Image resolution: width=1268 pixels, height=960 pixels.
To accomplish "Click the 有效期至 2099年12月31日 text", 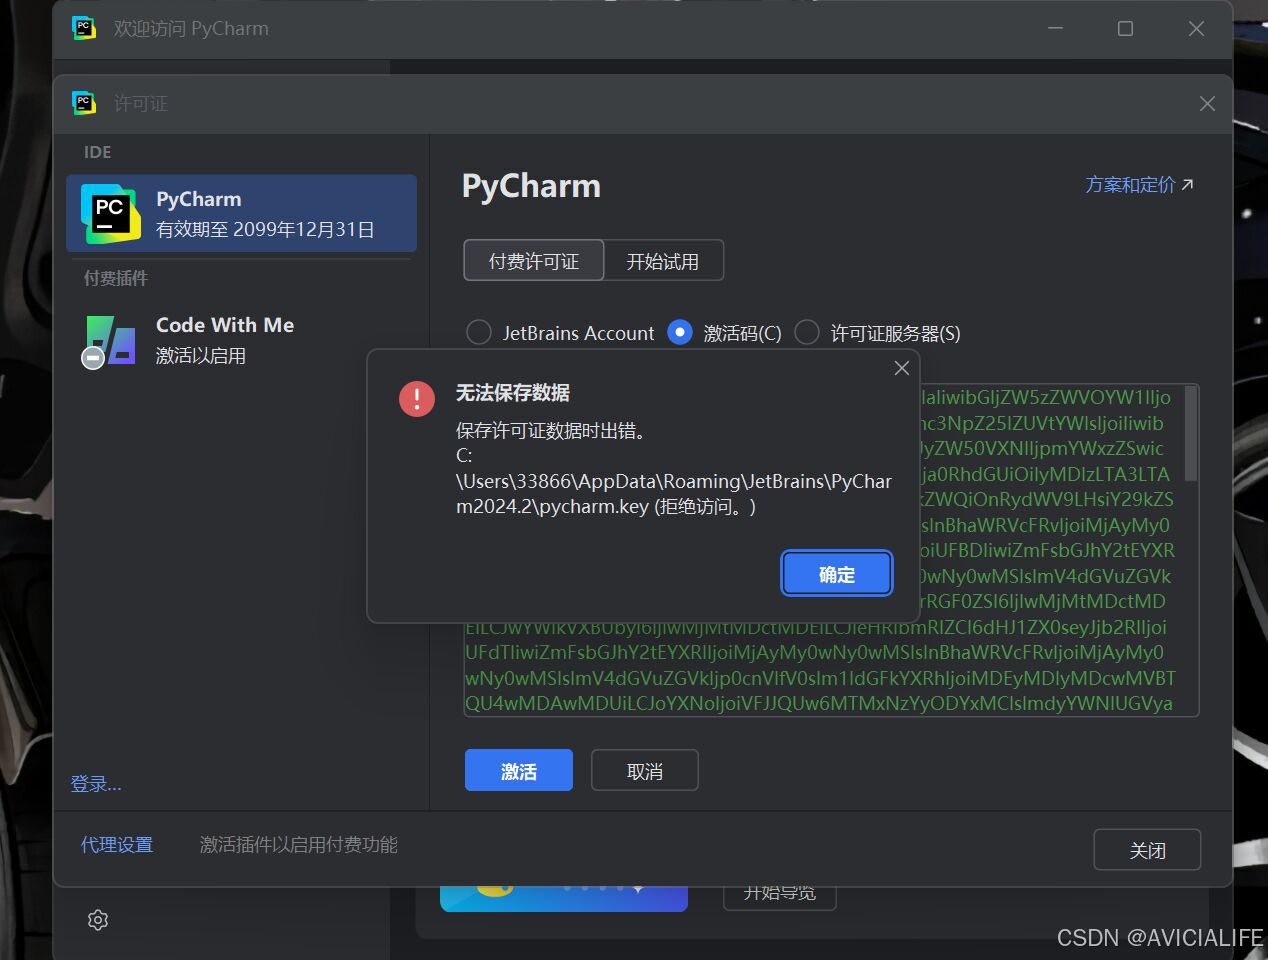I will point(265,229).
